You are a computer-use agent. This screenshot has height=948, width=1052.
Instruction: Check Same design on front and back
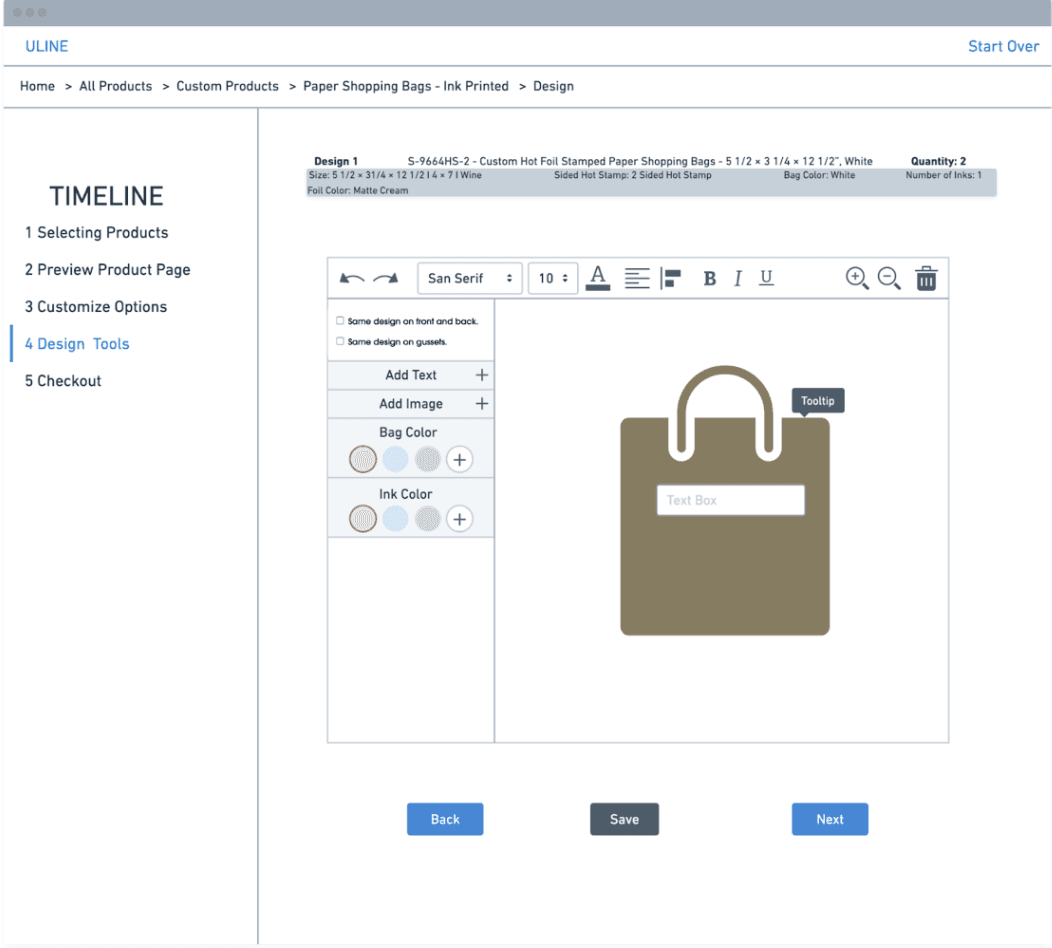click(340, 321)
